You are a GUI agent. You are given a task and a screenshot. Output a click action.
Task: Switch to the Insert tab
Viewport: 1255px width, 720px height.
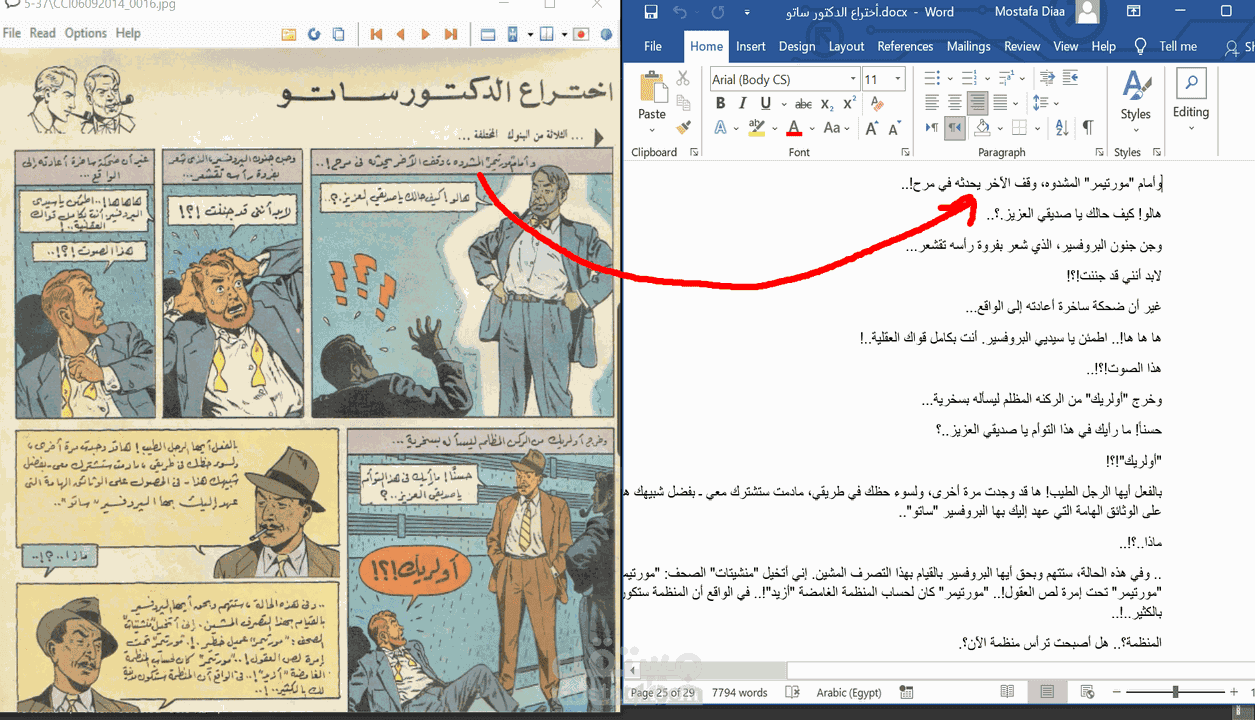(751, 46)
